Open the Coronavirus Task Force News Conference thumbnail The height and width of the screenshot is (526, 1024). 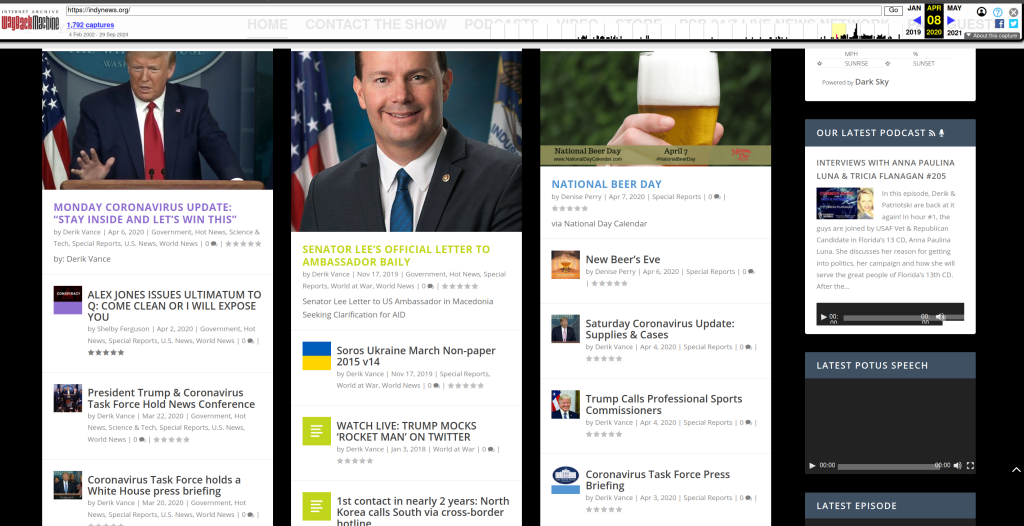pyautogui.click(x=68, y=398)
